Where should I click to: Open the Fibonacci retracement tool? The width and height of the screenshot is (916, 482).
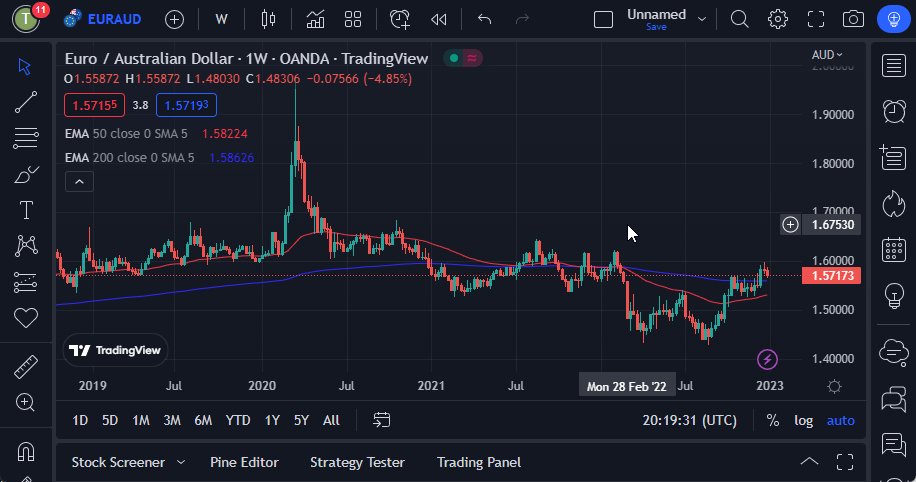pyautogui.click(x=26, y=136)
